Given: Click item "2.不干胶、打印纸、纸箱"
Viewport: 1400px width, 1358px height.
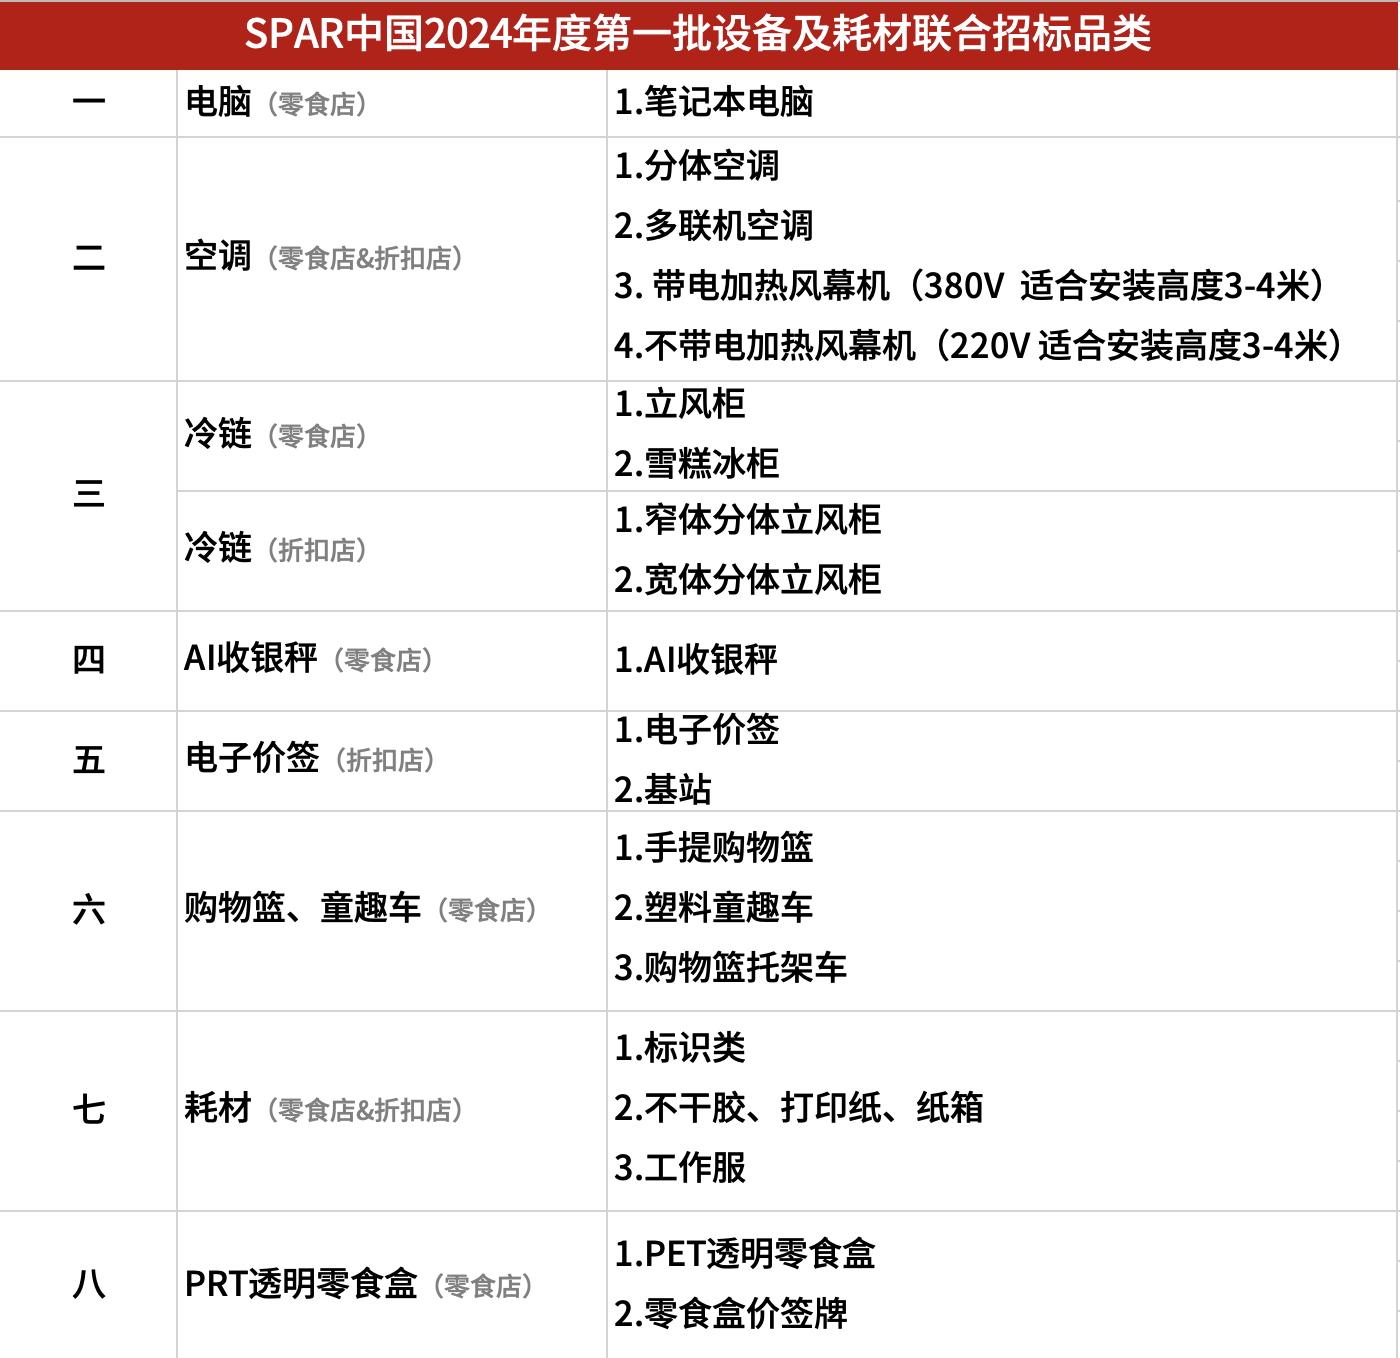Looking at the screenshot, I should tap(799, 1108).
